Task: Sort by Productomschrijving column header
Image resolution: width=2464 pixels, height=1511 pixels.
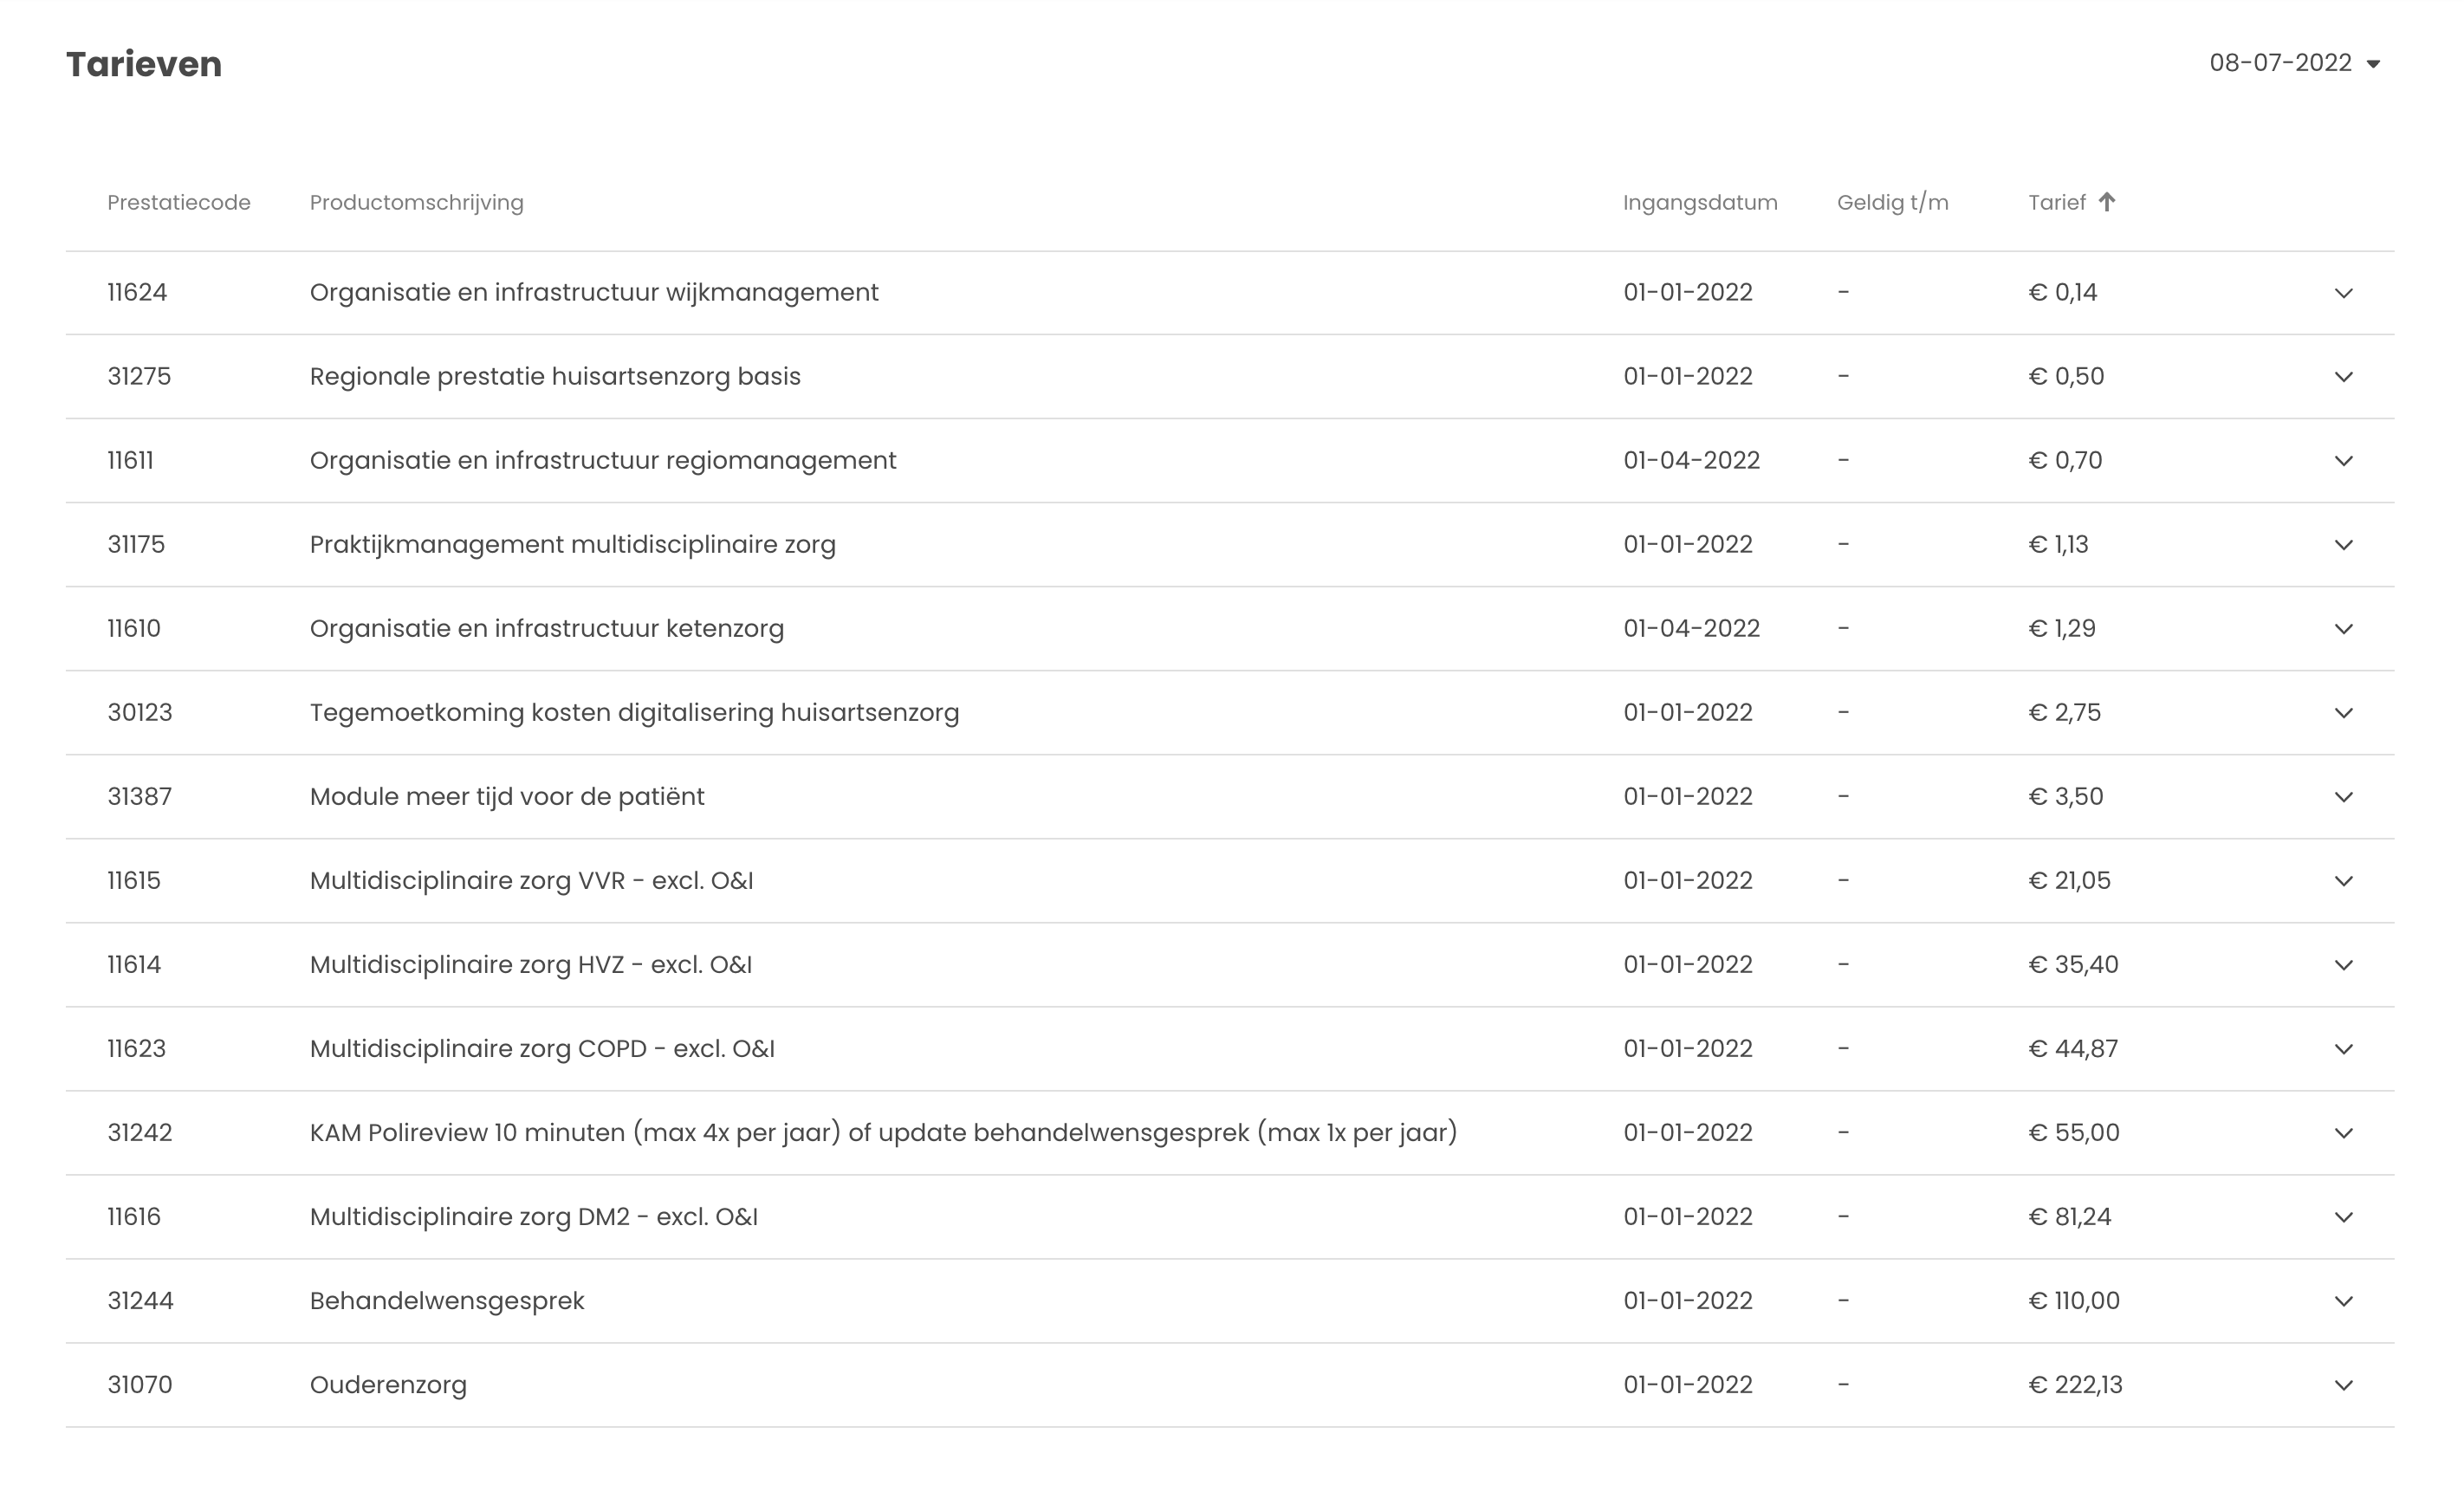Action: [x=416, y=203]
